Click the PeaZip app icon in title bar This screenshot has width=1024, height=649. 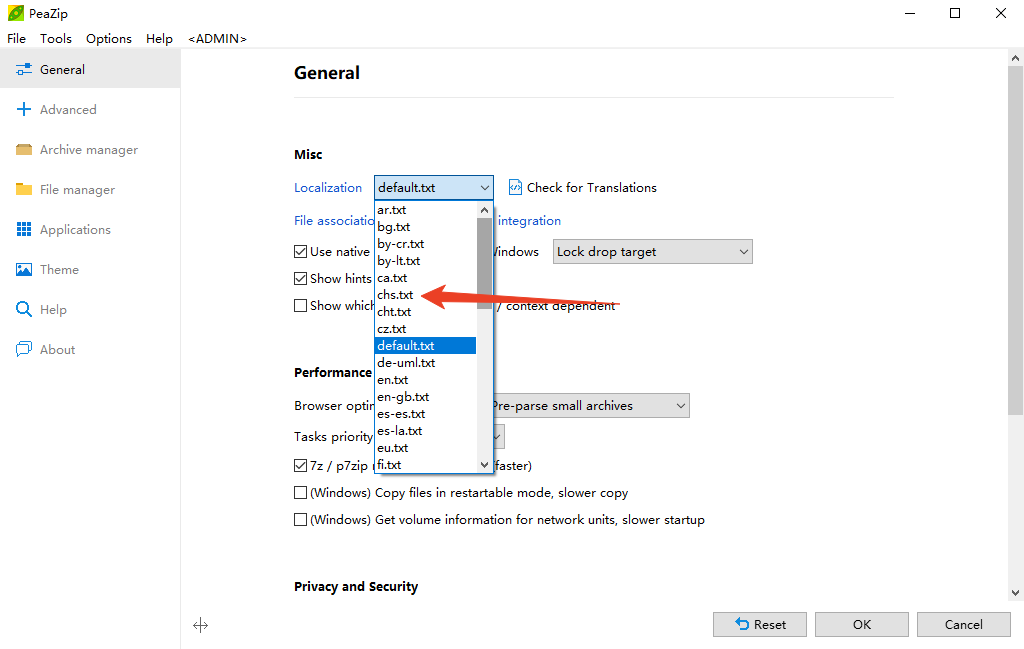(x=16, y=13)
